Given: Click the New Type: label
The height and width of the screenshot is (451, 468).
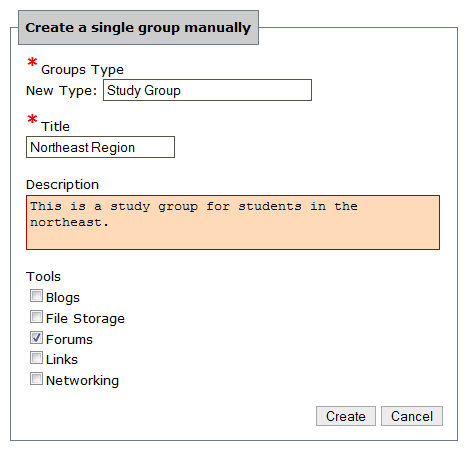Looking at the screenshot, I should coord(61,91).
